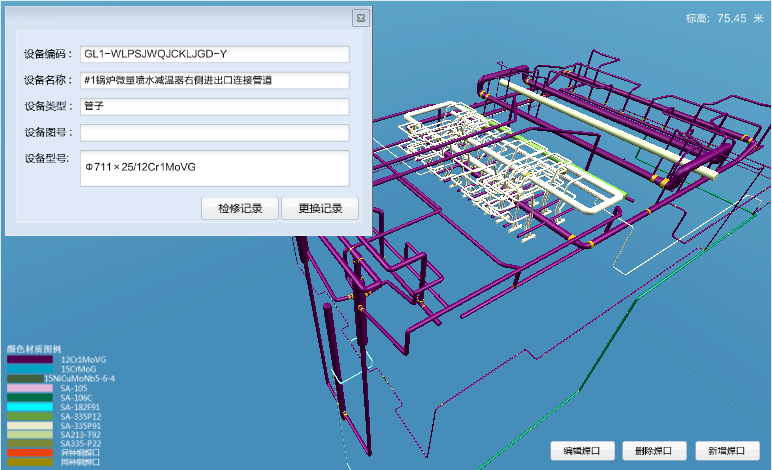Image resolution: width=772 pixels, height=470 pixels.
Task: Click the 异种钢焊口 orange-red swatch
Action: pos(30,452)
